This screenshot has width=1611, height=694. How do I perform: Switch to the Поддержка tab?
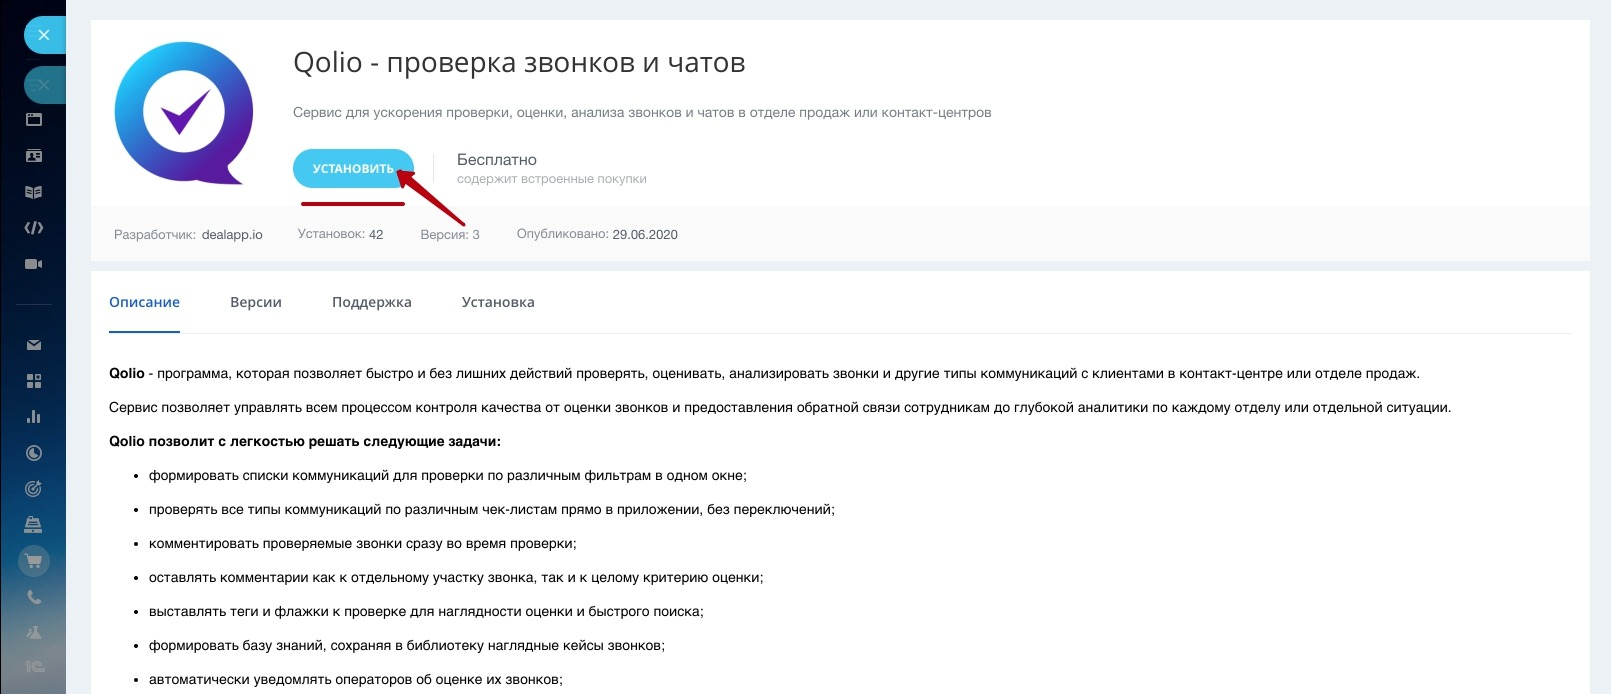[371, 302]
